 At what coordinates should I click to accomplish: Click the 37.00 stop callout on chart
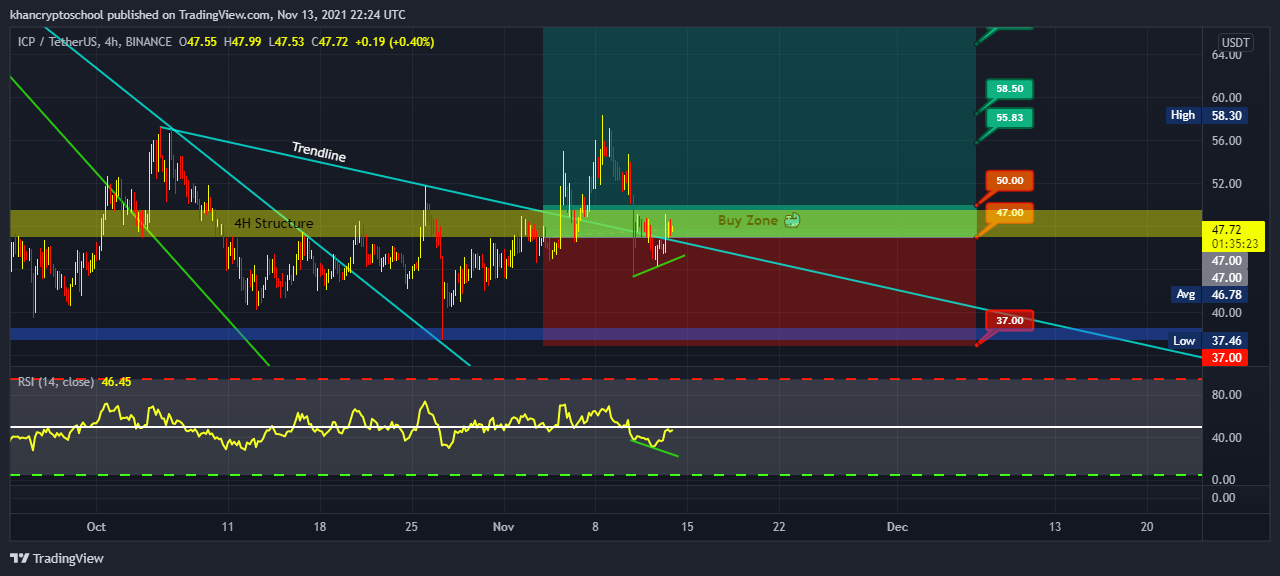[x=1010, y=321]
